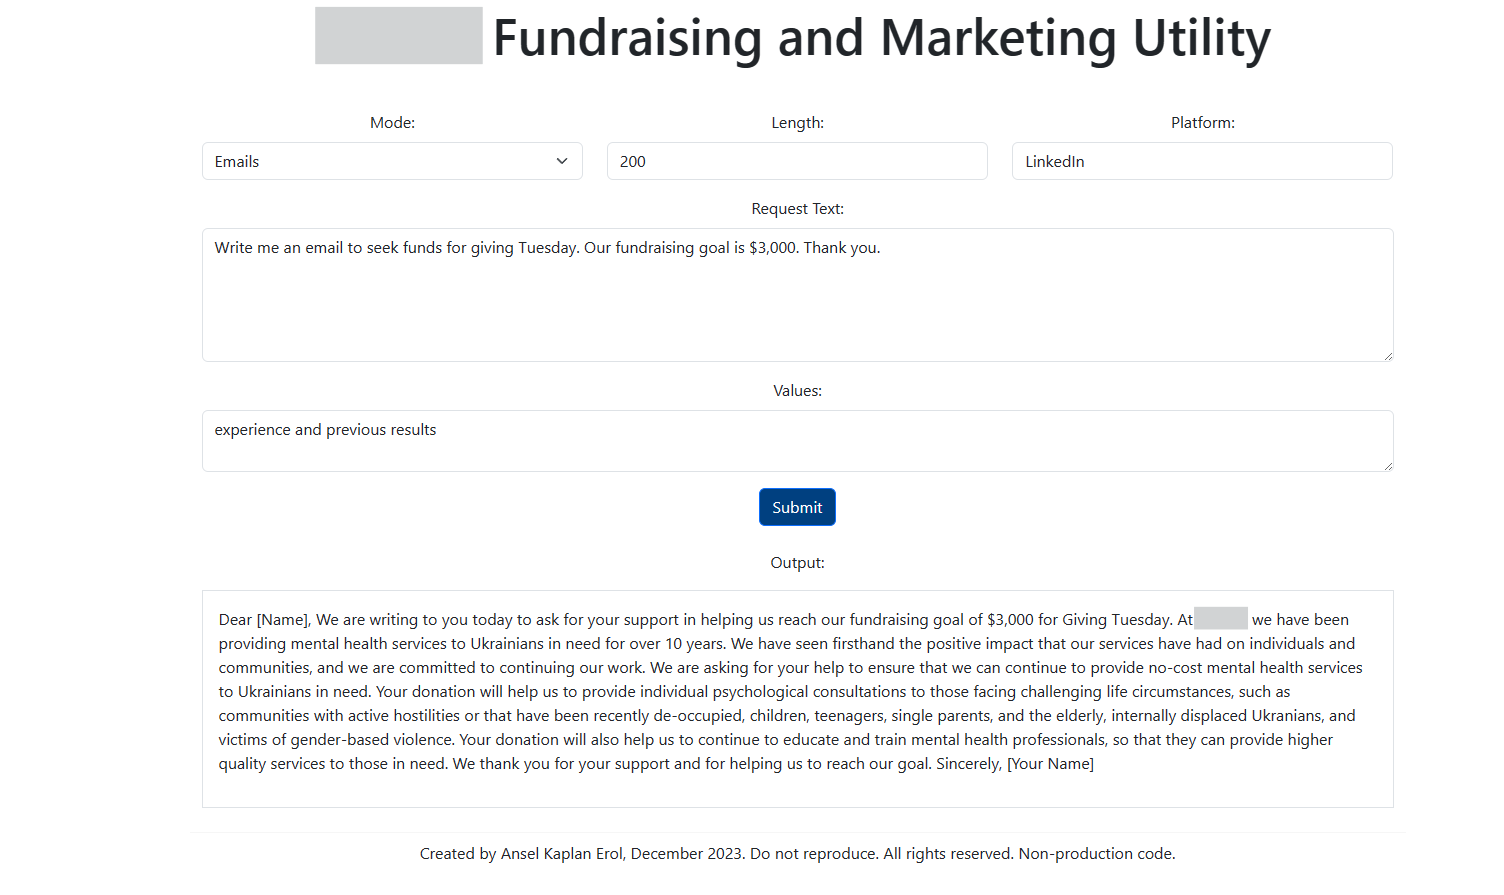The height and width of the screenshot is (895, 1504).
Task: Click the Request Text: label
Action: click(x=797, y=209)
